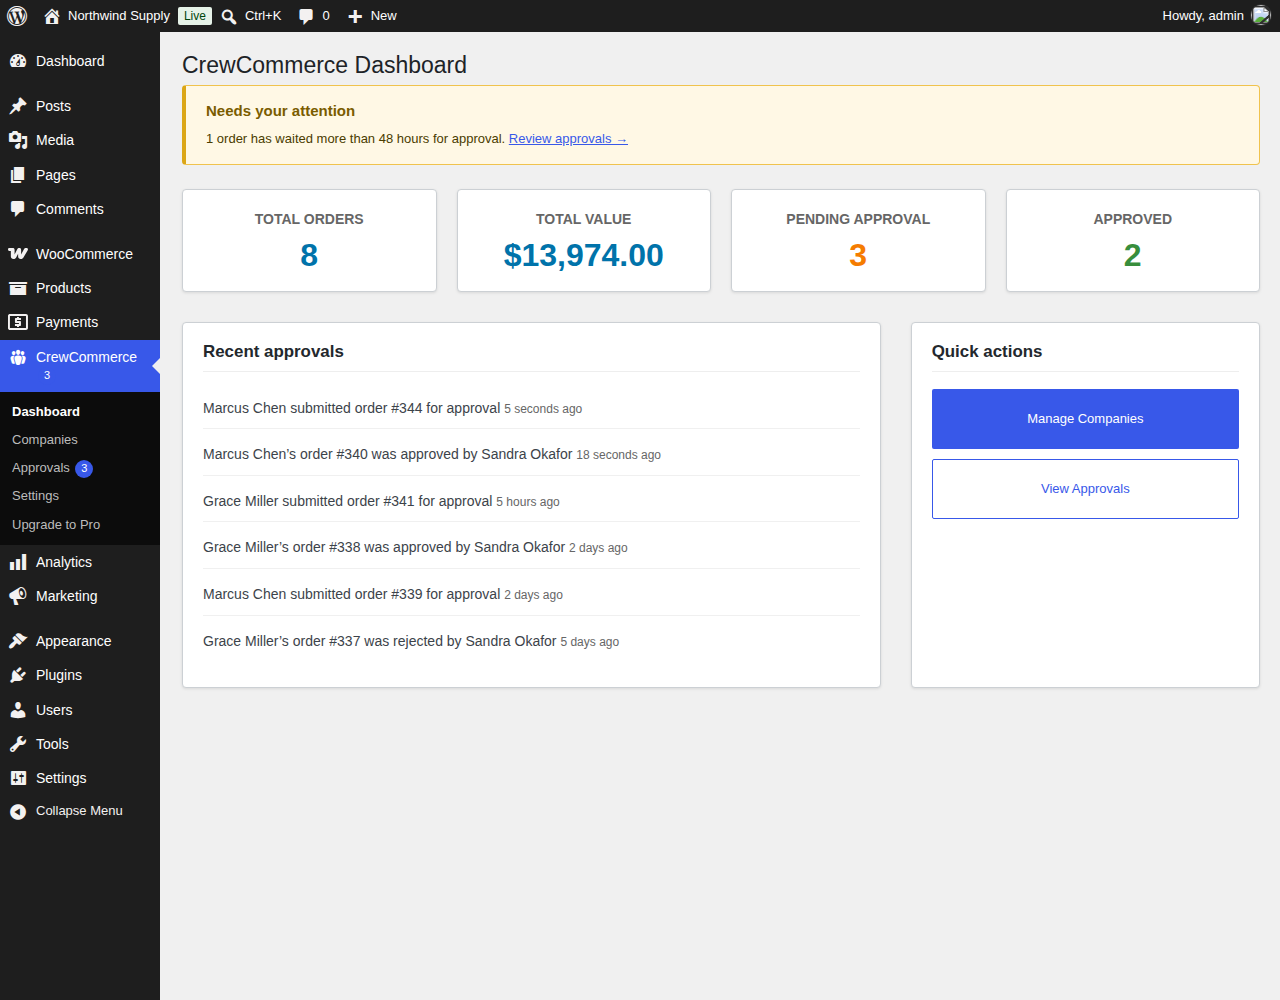Click the Pending Approval stat card
This screenshot has width=1280, height=1000.
pos(858,241)
